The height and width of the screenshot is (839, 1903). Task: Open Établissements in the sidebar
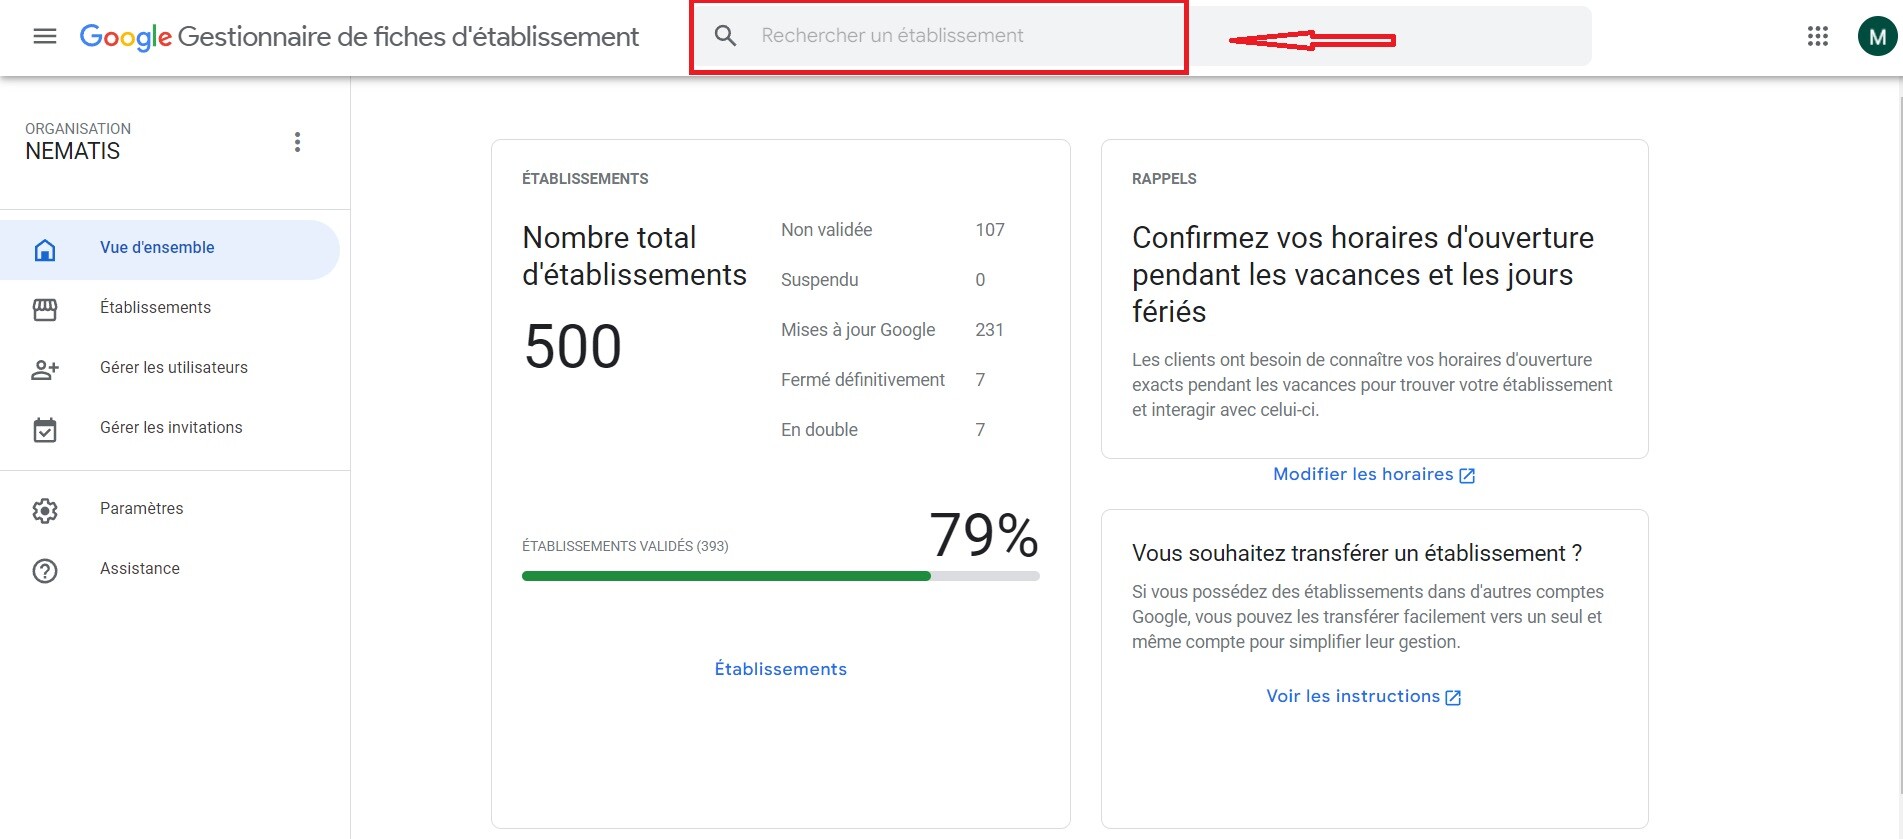tap(155, 308)
